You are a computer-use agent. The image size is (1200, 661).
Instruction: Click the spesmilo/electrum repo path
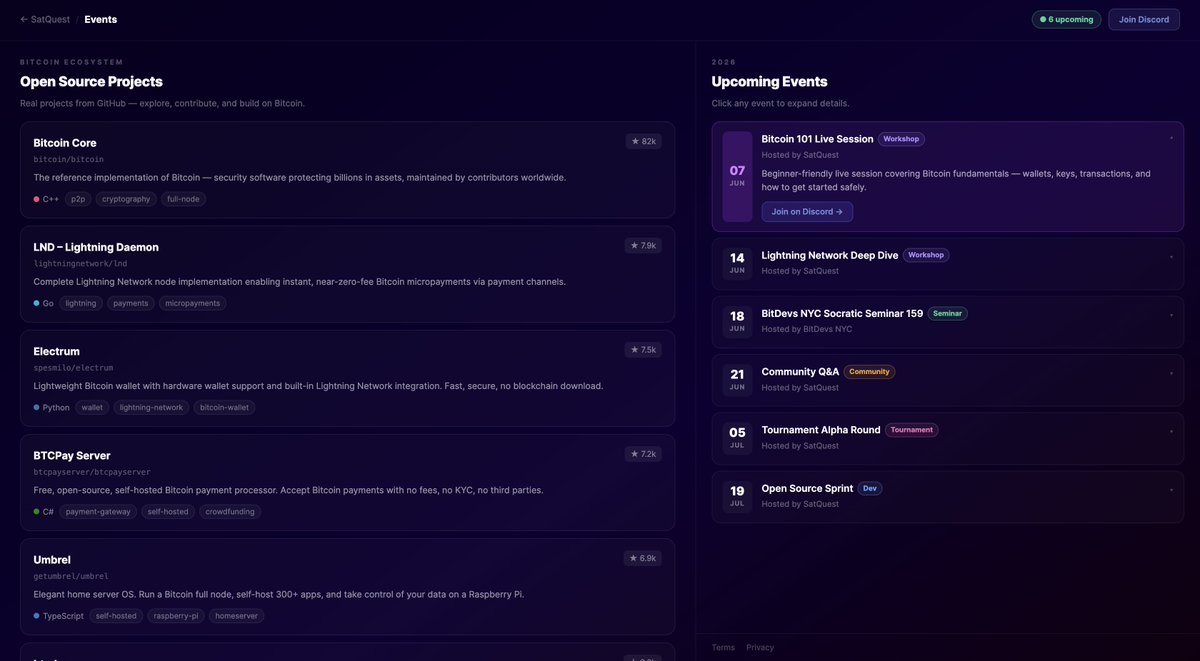73,367
